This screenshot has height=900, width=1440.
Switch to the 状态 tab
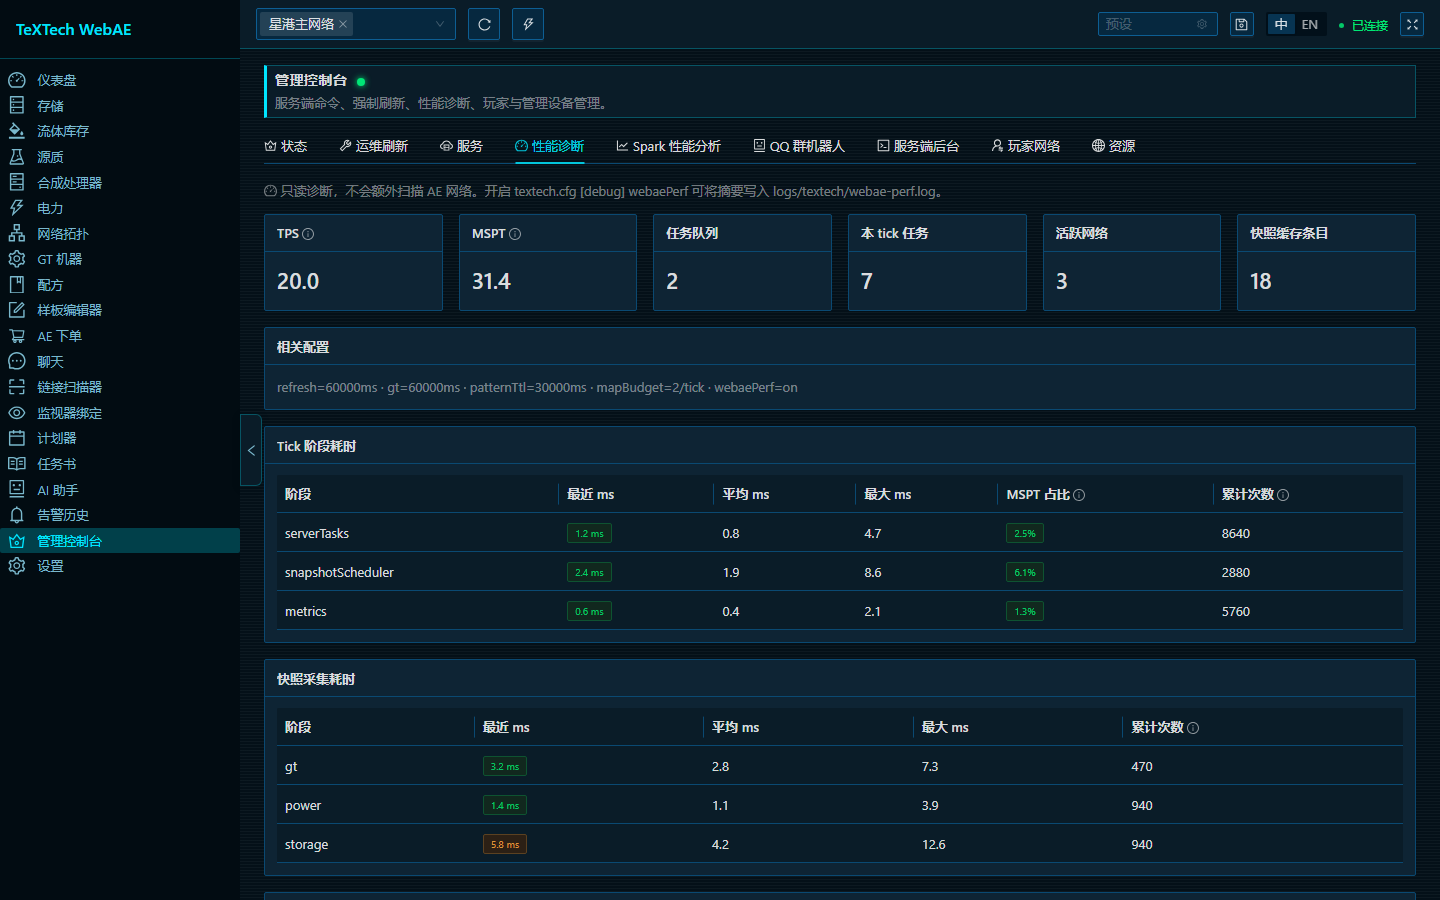(286, 146)
